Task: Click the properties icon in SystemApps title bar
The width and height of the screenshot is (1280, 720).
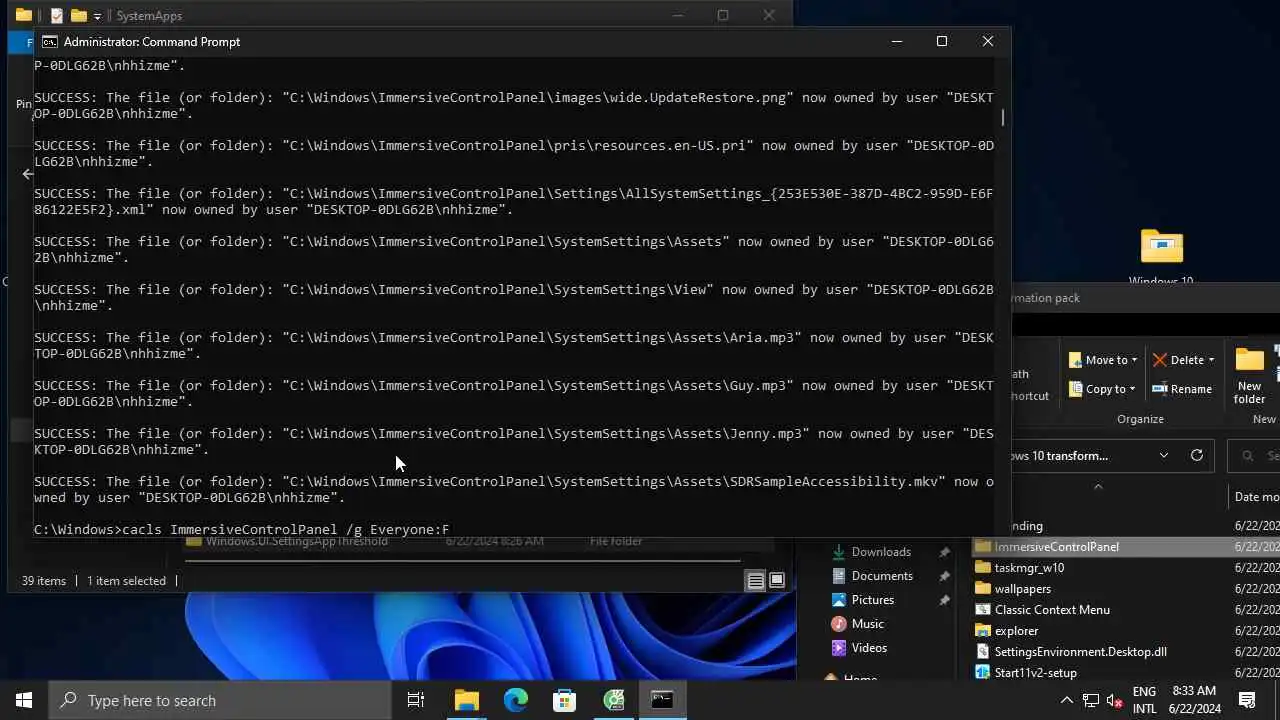Action: pos(57,15)
